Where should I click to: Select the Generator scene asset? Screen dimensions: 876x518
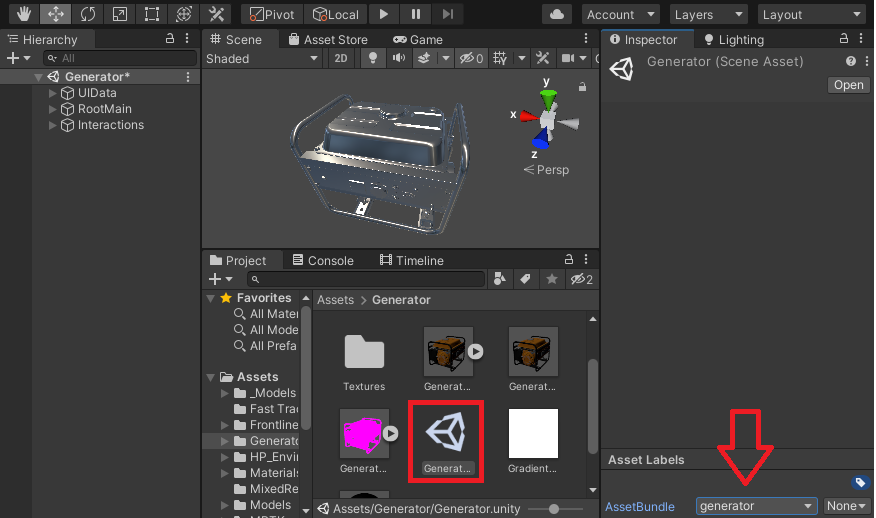click(x=446, y=442)
